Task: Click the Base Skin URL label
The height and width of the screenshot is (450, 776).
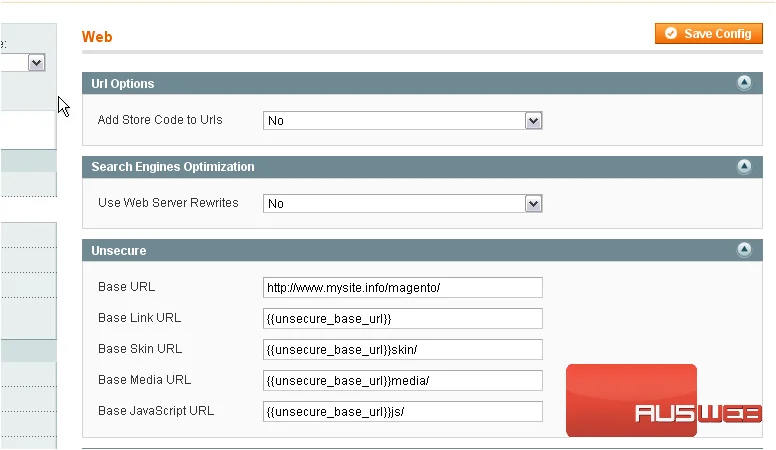Action: tap(140, 349)
